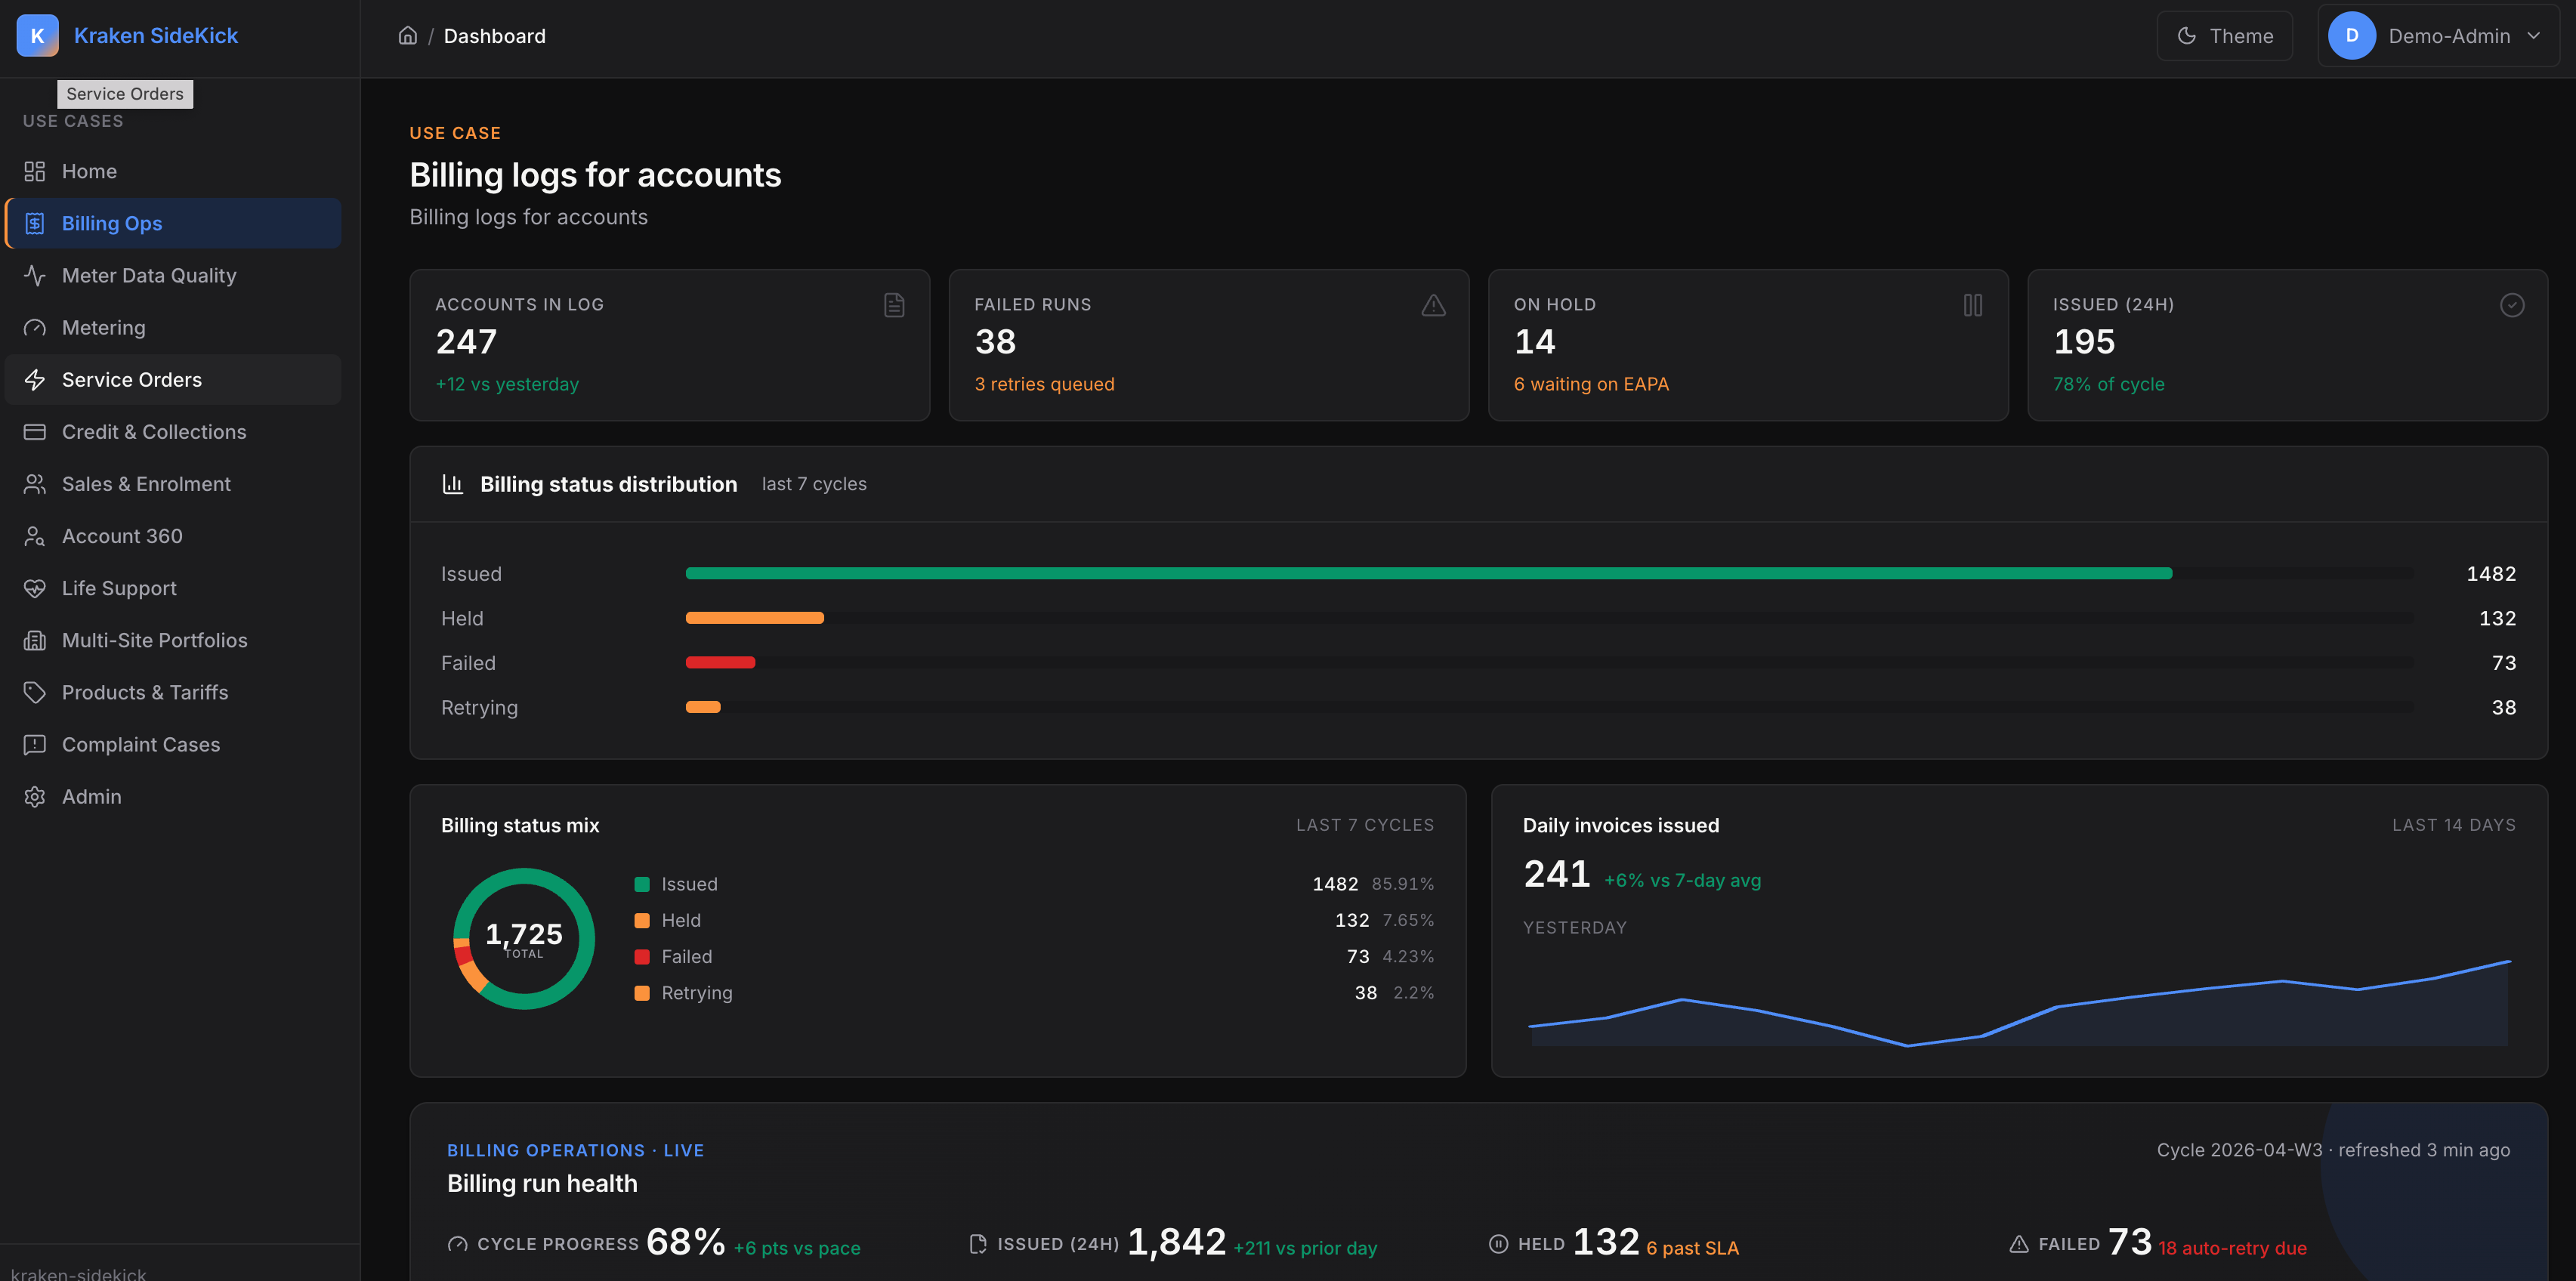Image resolution: width=2576 pixels, height=1281 pixels.
Task: Open Metering from the sidebar
Action: point(173,327)
